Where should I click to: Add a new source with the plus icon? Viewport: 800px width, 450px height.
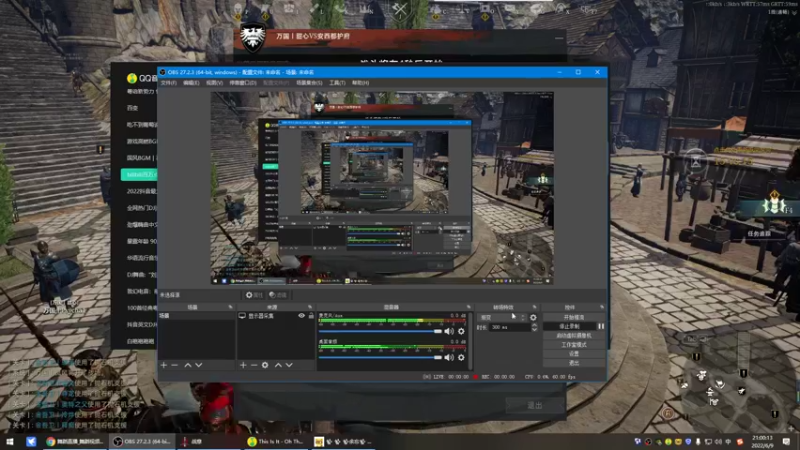pos(243,365)
